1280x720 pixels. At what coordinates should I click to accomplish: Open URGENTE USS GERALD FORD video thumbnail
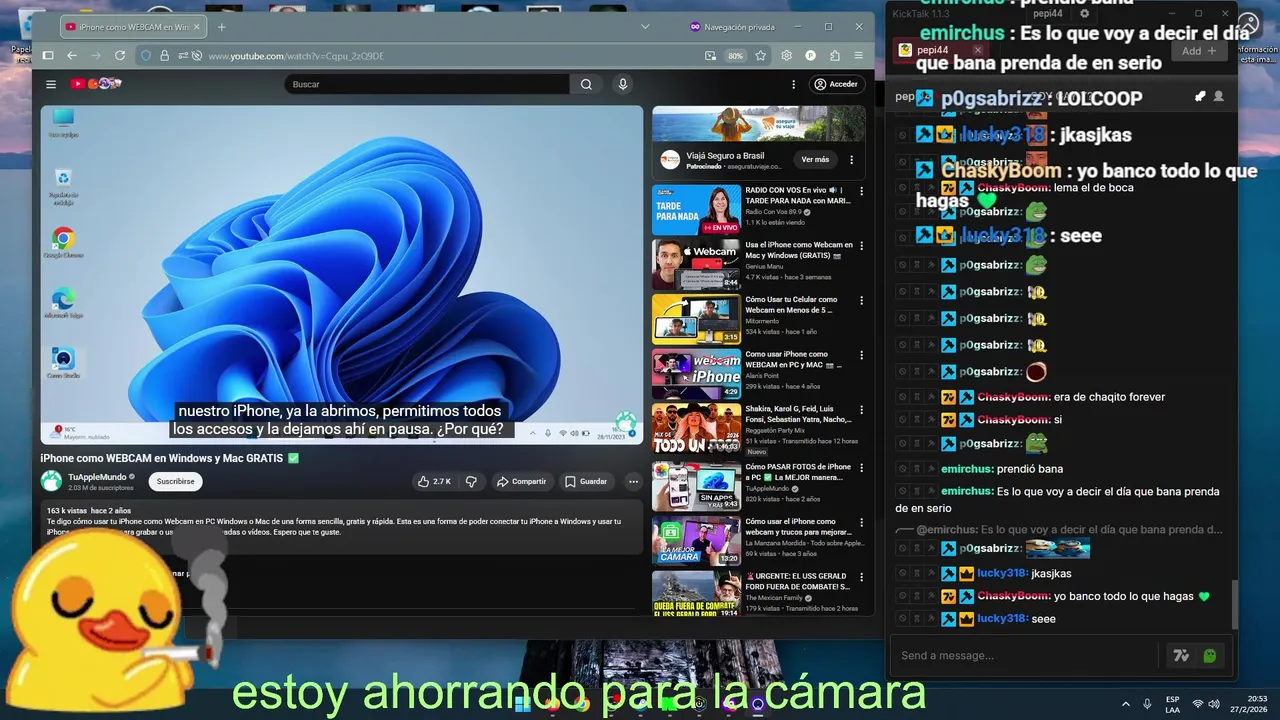coord(696,593)
